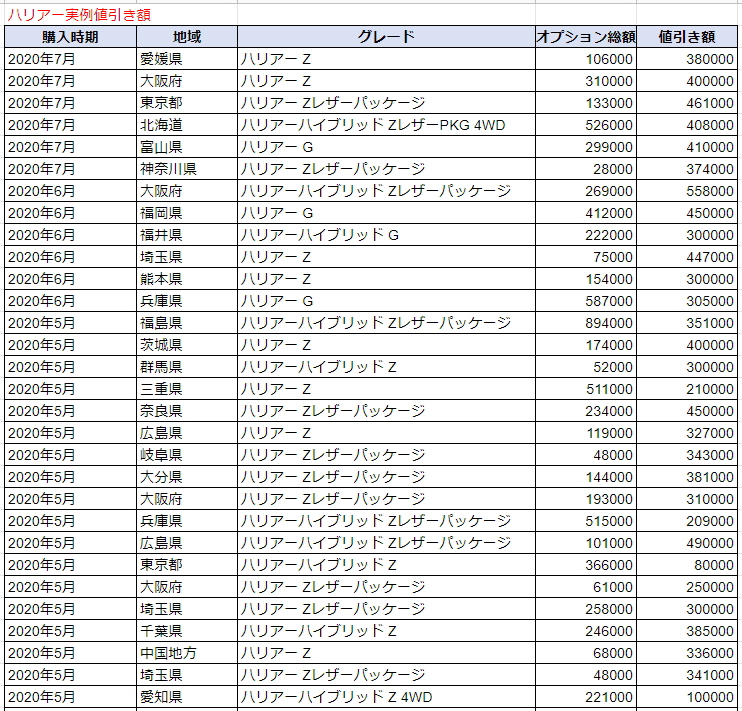Image resolution: width=742 pixels, height=711 pixels.
Task: Click the discount value 490000
Action: (687, 543)
